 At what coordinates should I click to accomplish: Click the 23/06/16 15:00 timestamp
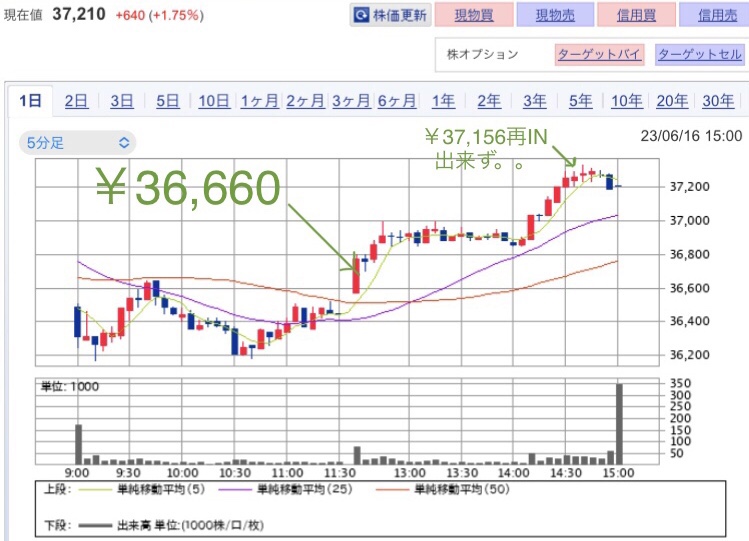(691, 136)
